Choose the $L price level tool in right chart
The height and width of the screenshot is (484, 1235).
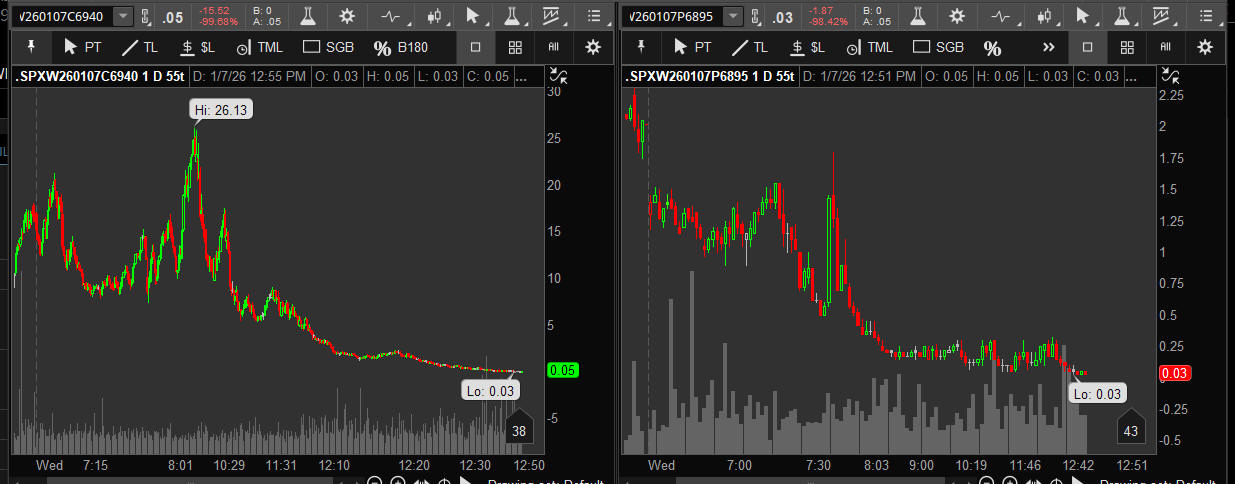coord(808,47)
